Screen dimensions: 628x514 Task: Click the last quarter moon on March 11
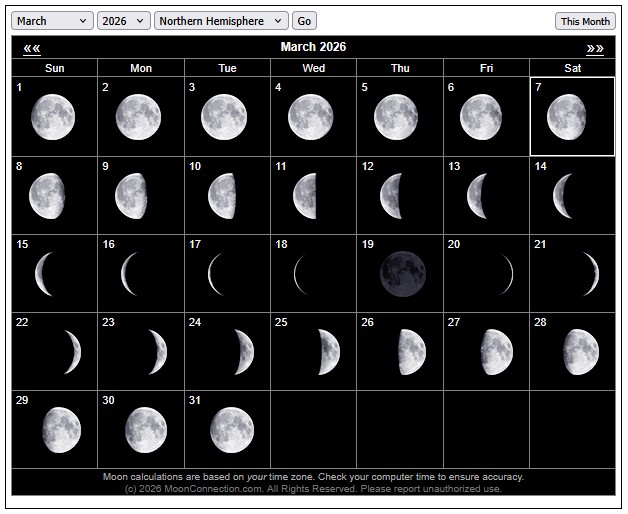click(x=305, y=196)
